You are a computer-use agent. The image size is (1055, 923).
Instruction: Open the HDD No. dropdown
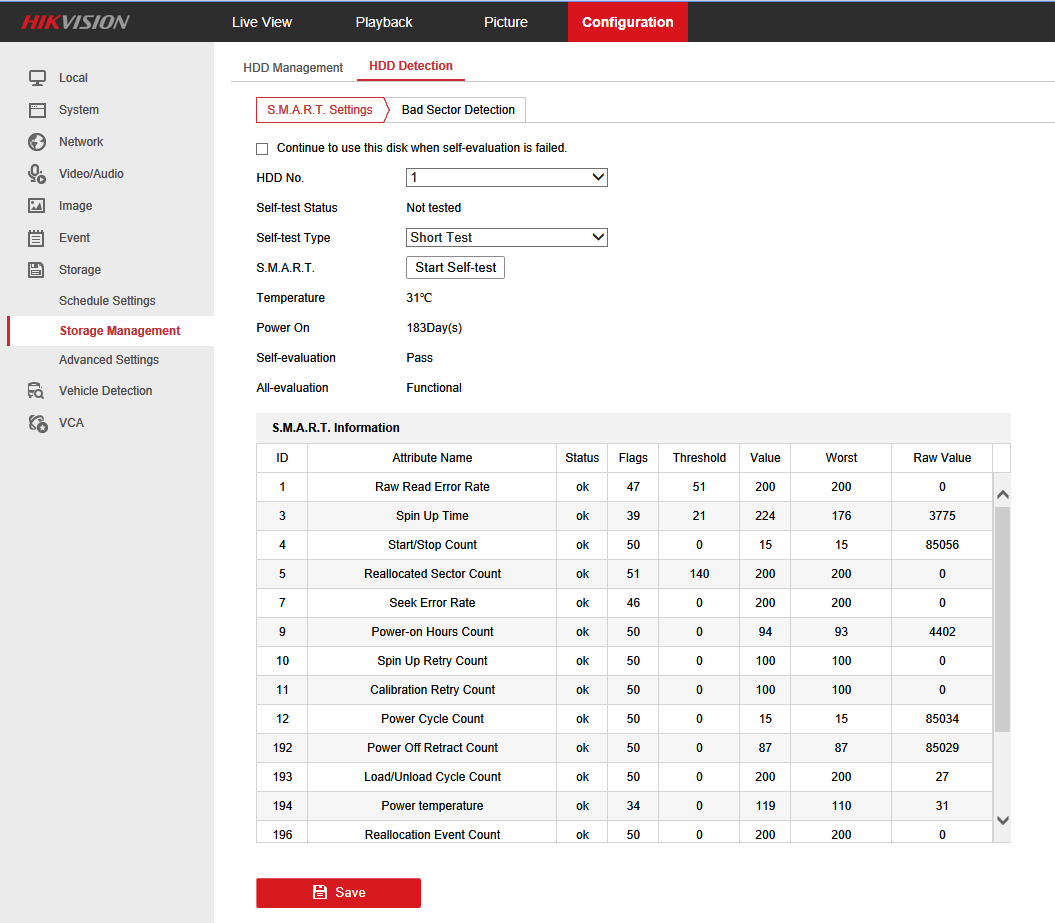506,178
